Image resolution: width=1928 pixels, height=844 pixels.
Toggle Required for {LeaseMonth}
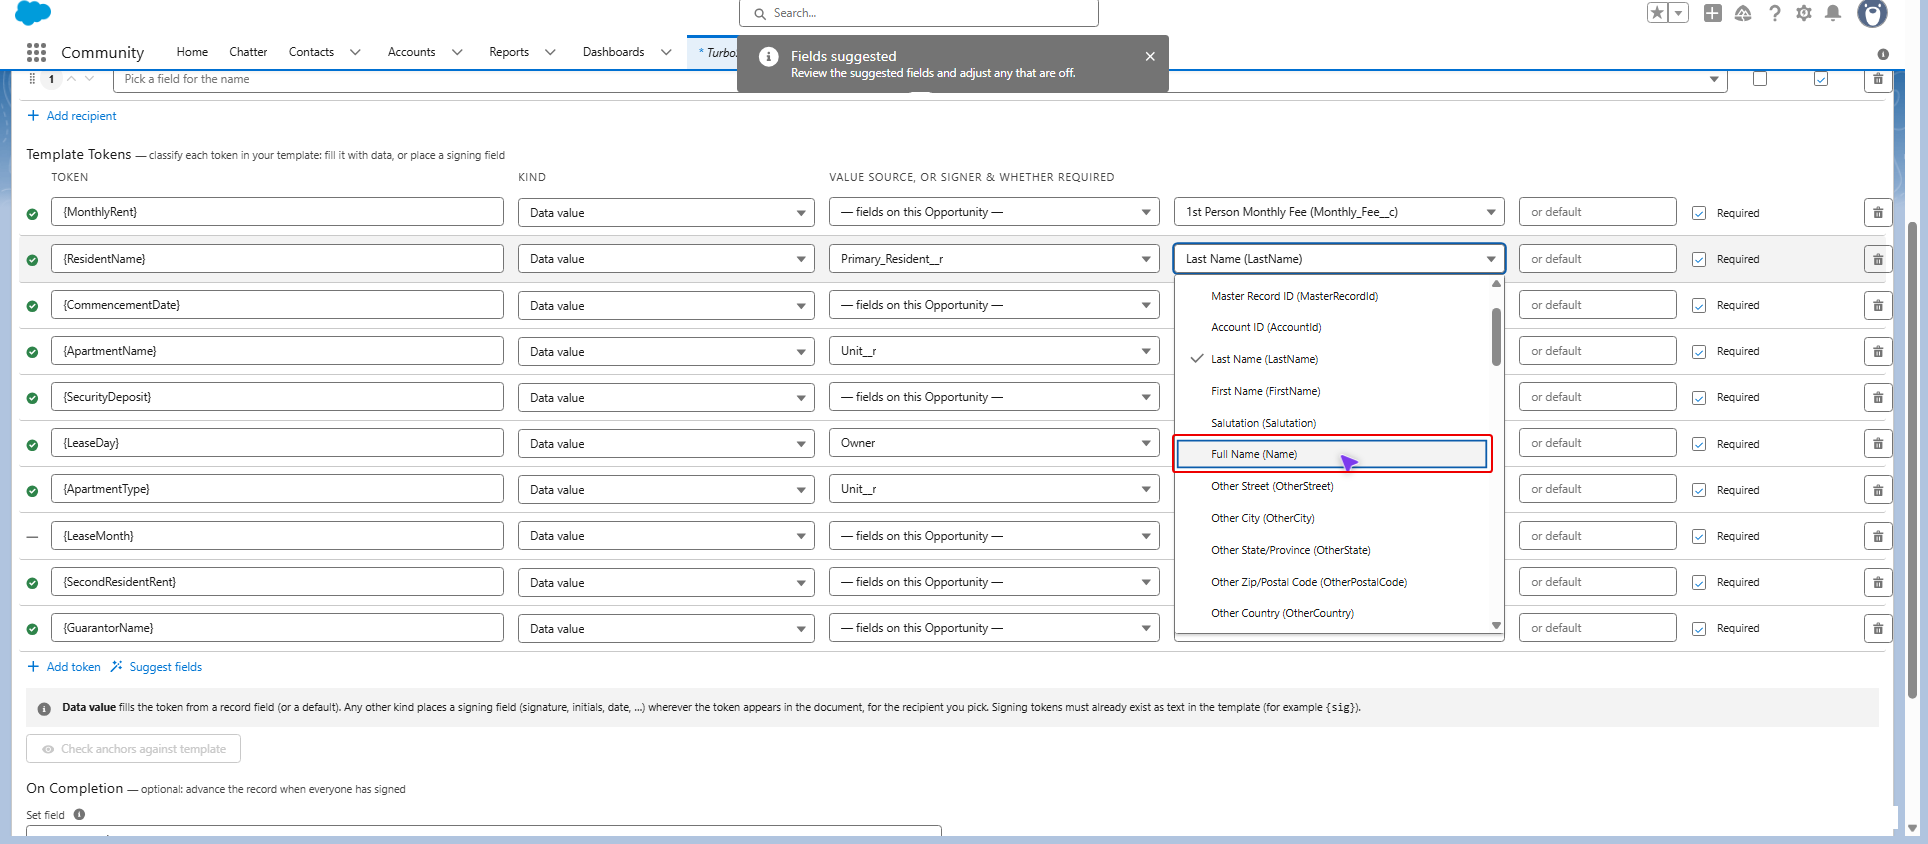coord(1699,536)
